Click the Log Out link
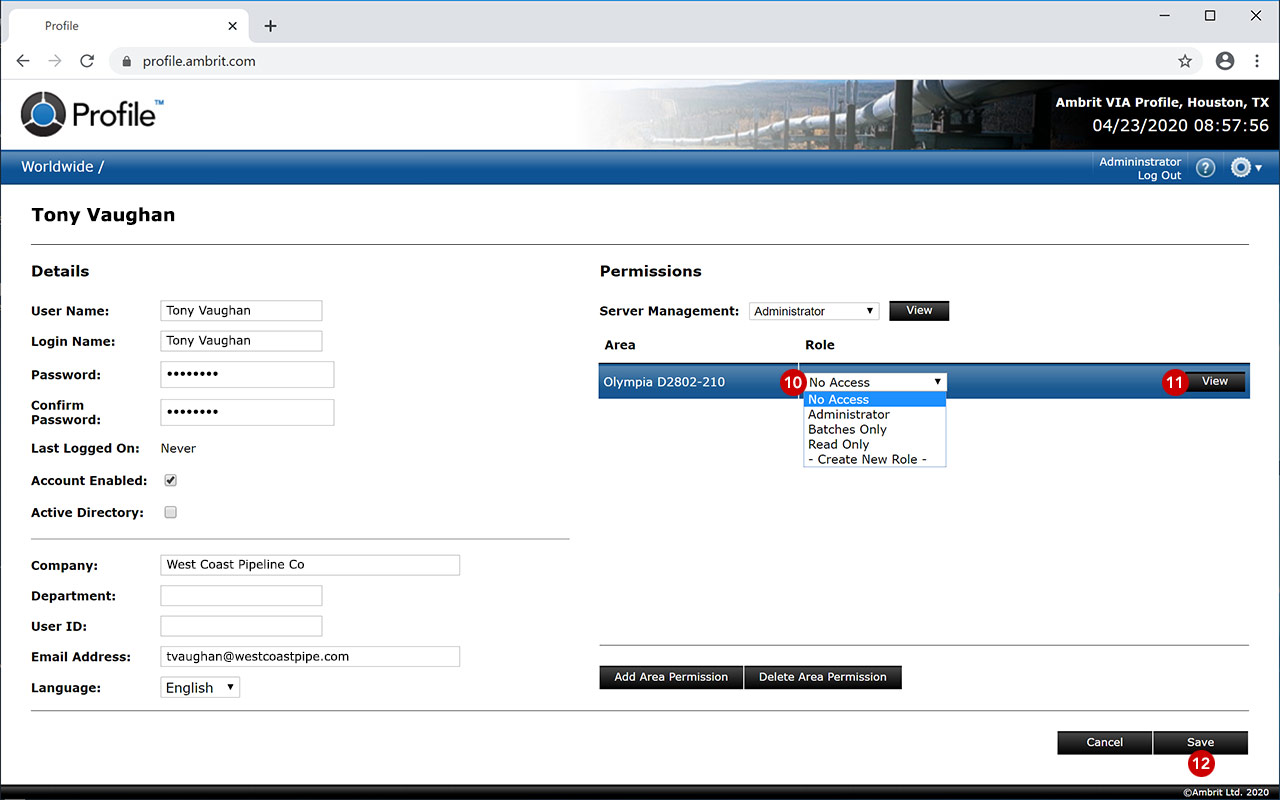The width and height of the screenshot is (1280, 800). click(x=1159, y=176)
